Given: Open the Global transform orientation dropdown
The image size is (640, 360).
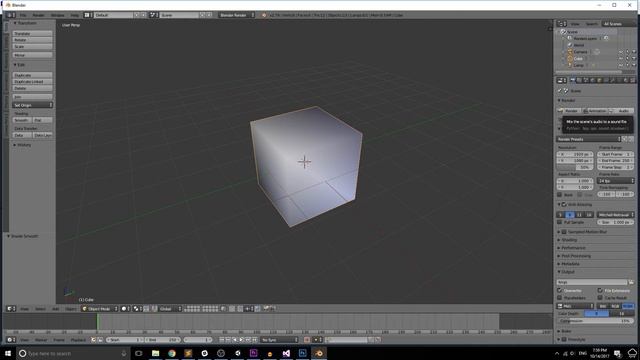Looking at the screenshot, I should [170, 309].
